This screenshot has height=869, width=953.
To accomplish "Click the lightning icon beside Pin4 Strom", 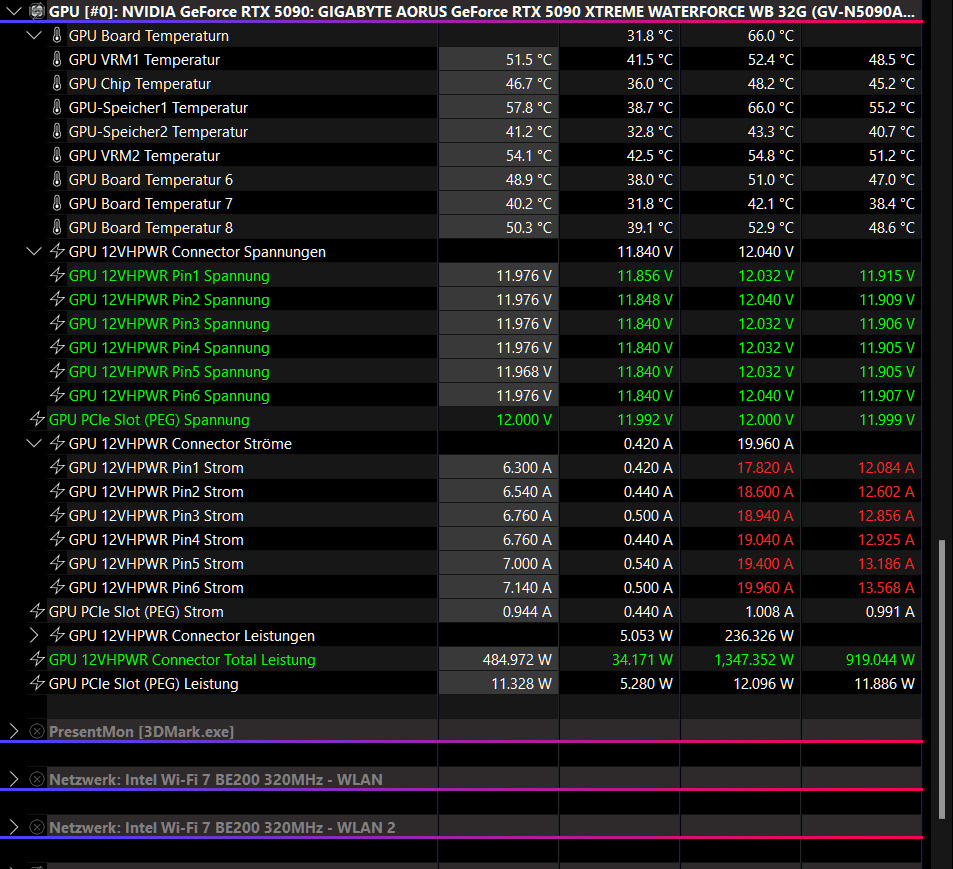I will (57, 539).
